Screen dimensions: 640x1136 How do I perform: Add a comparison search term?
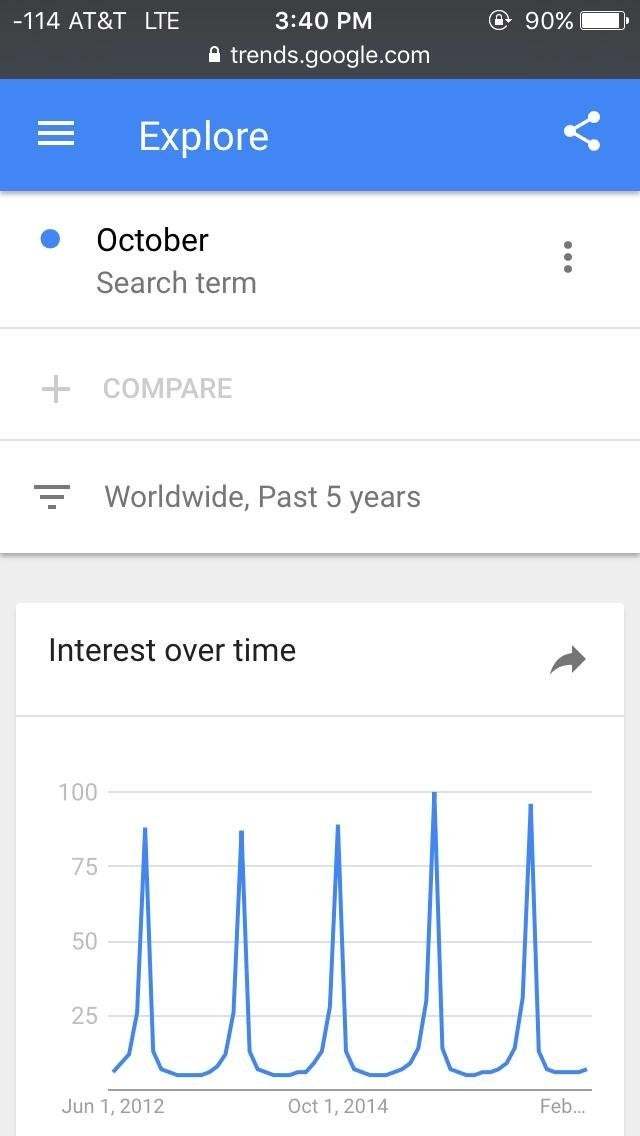coord(167,389)
